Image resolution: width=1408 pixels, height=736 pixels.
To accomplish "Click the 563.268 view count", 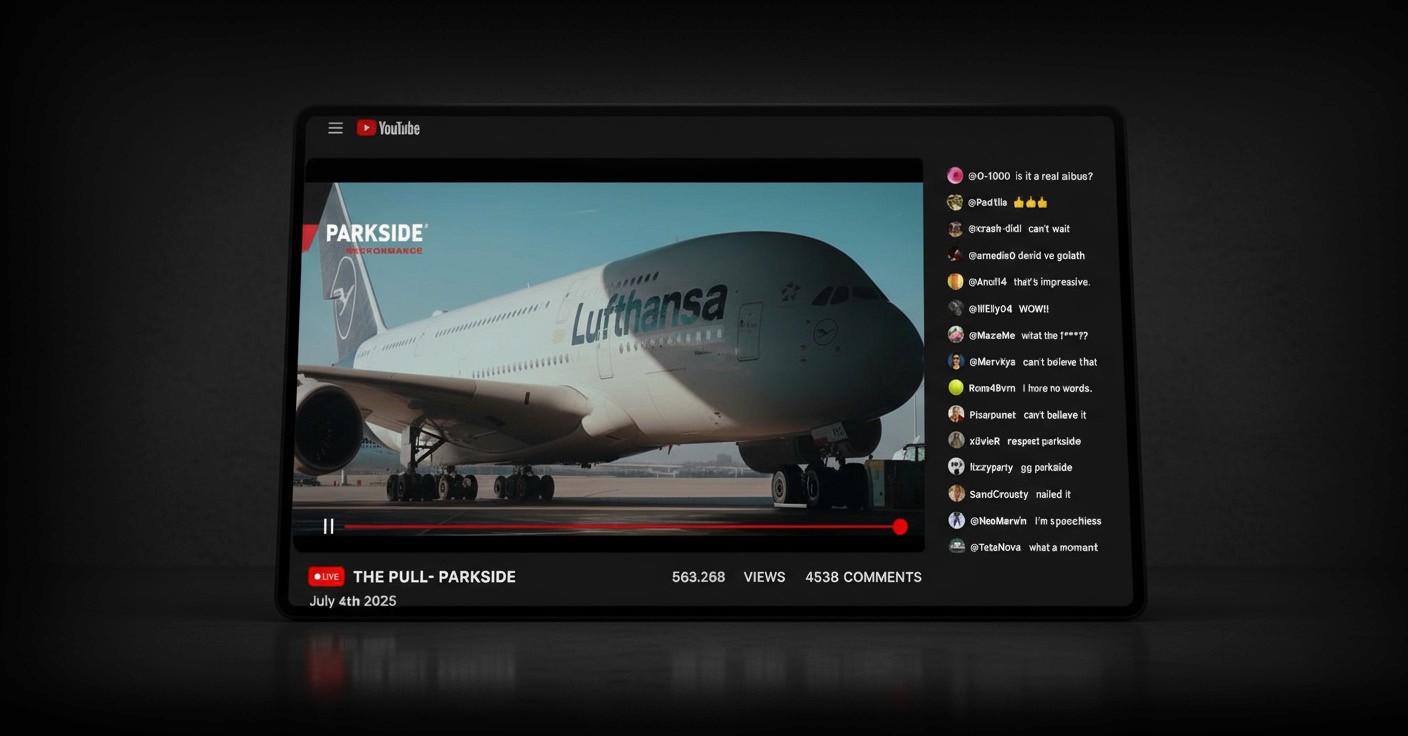I will (x=698, y=577).
